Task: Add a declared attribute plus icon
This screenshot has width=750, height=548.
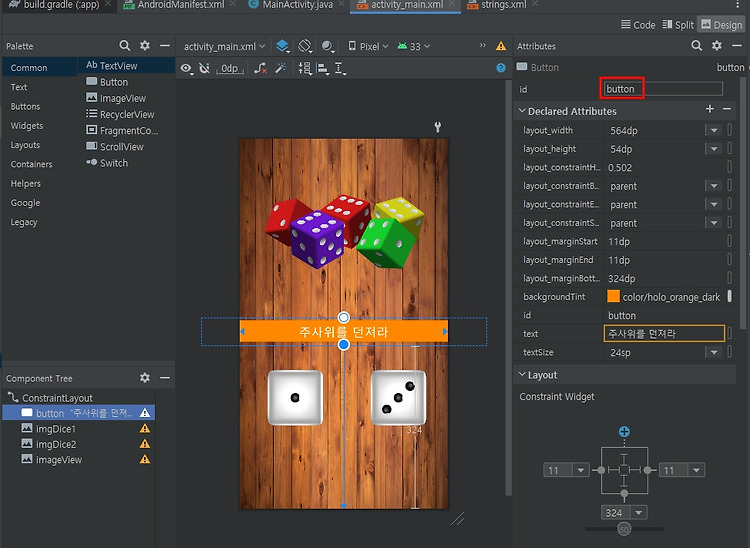Action: coord(710,109)
